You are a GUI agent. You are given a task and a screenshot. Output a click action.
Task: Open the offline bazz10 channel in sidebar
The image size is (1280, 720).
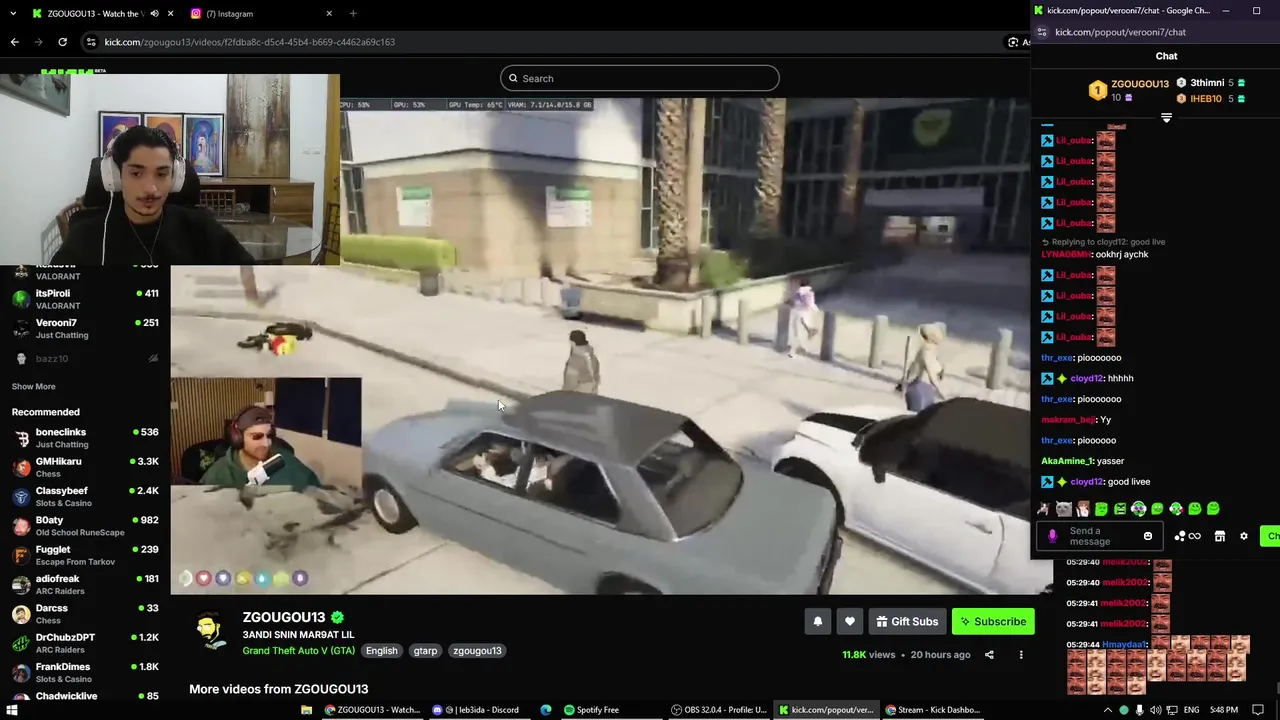click(x=85, y=358)
